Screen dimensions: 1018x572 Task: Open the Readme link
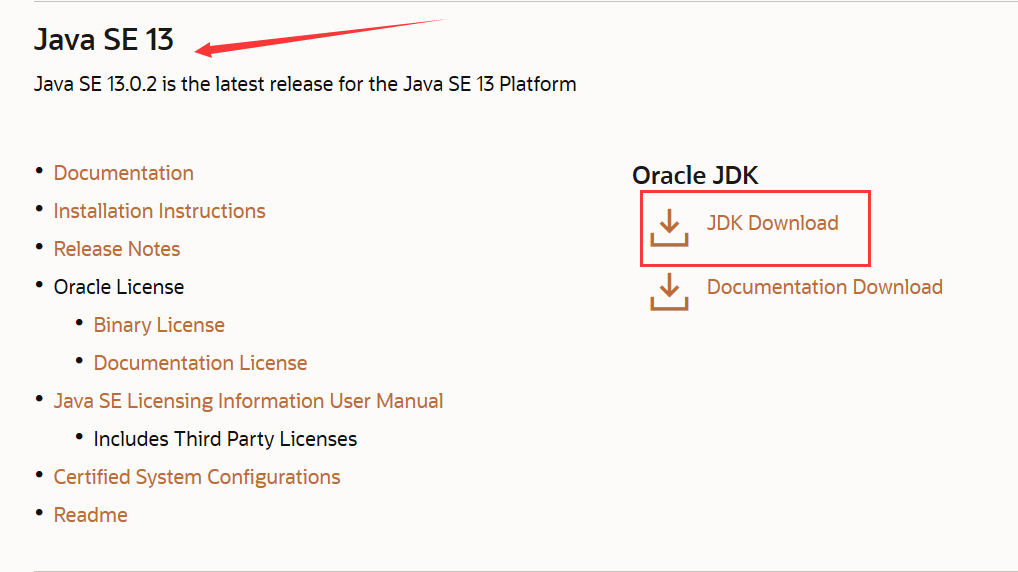coord(90,515)
